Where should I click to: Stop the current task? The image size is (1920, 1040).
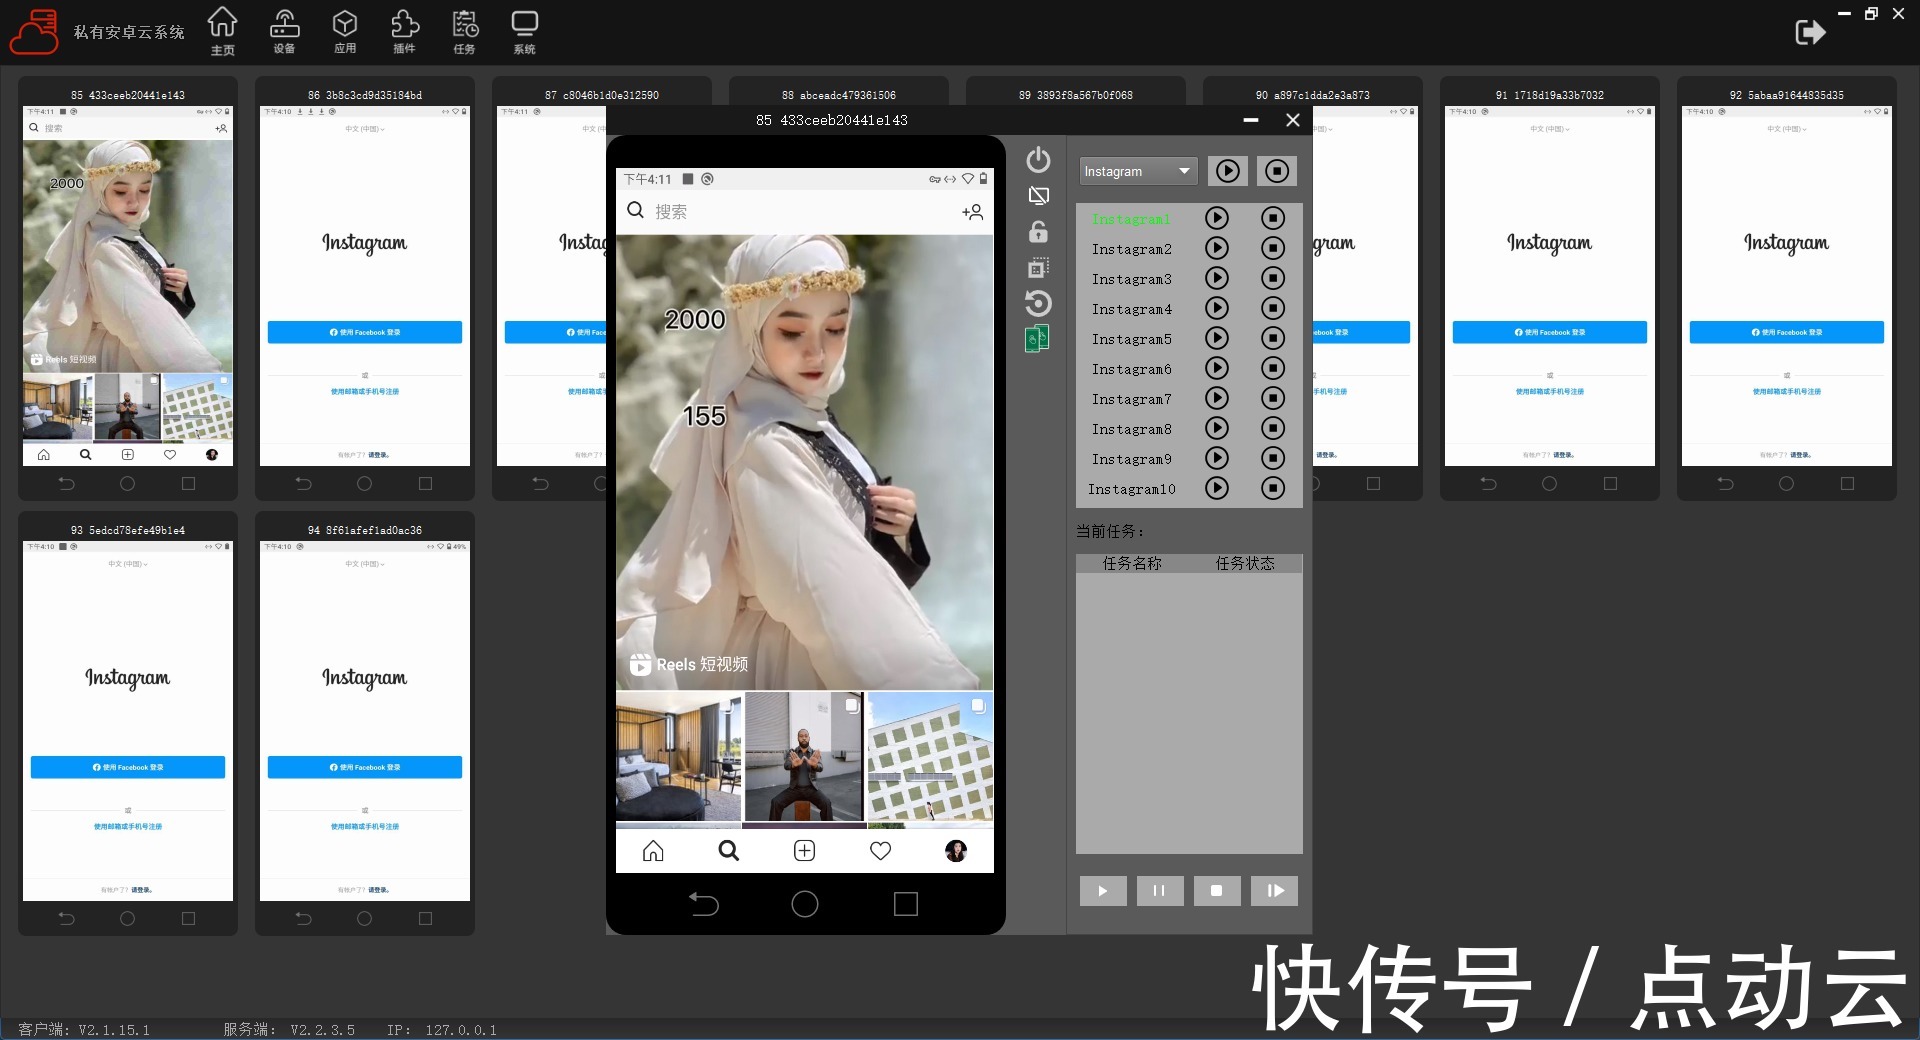click(1217, 891)
